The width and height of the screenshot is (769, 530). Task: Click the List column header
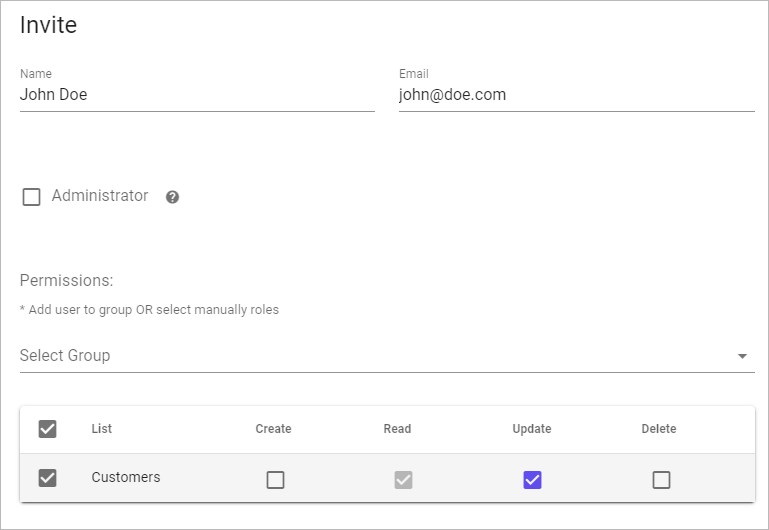(x=102, y=429)
